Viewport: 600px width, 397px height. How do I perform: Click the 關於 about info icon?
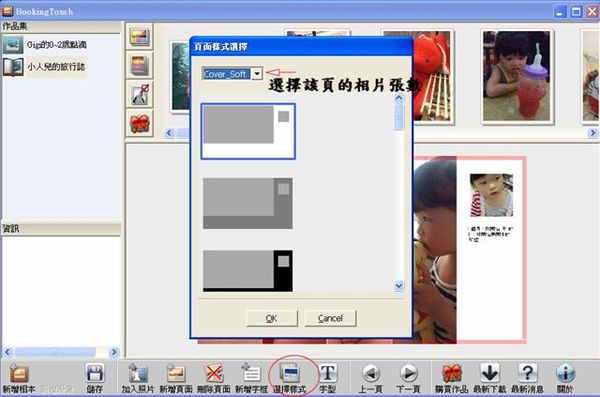click(x=565, y=373)
